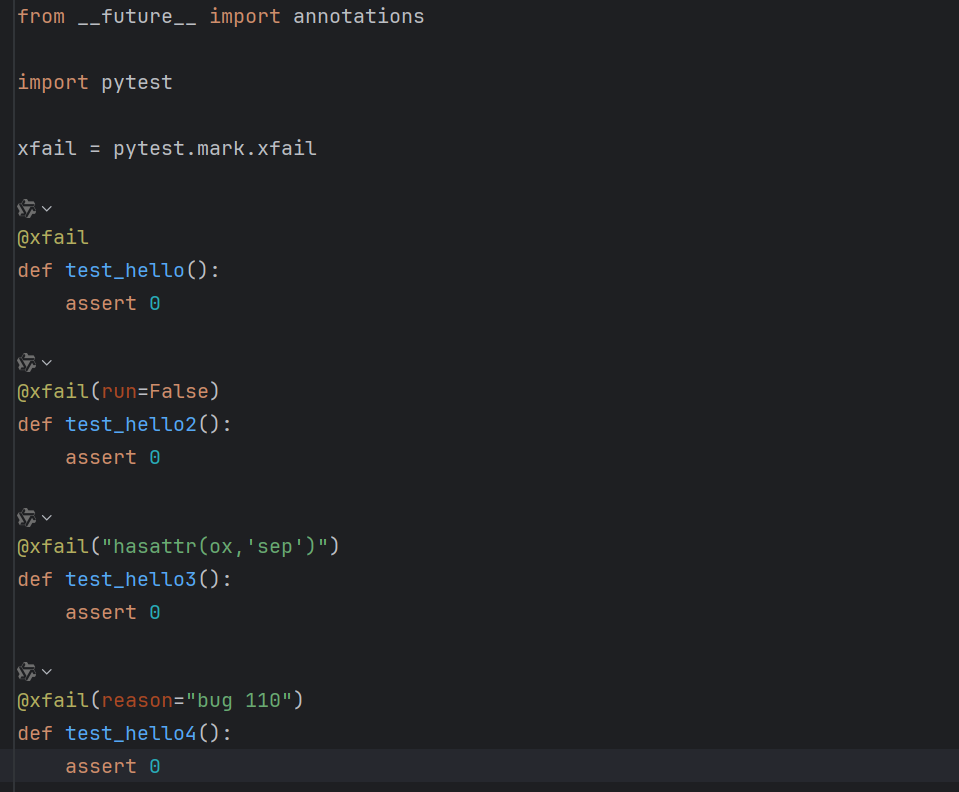The width and height of the screenshot is (959, 792).
Task: Click assert 0 on the highlighted current line
Action: [113, 766]
